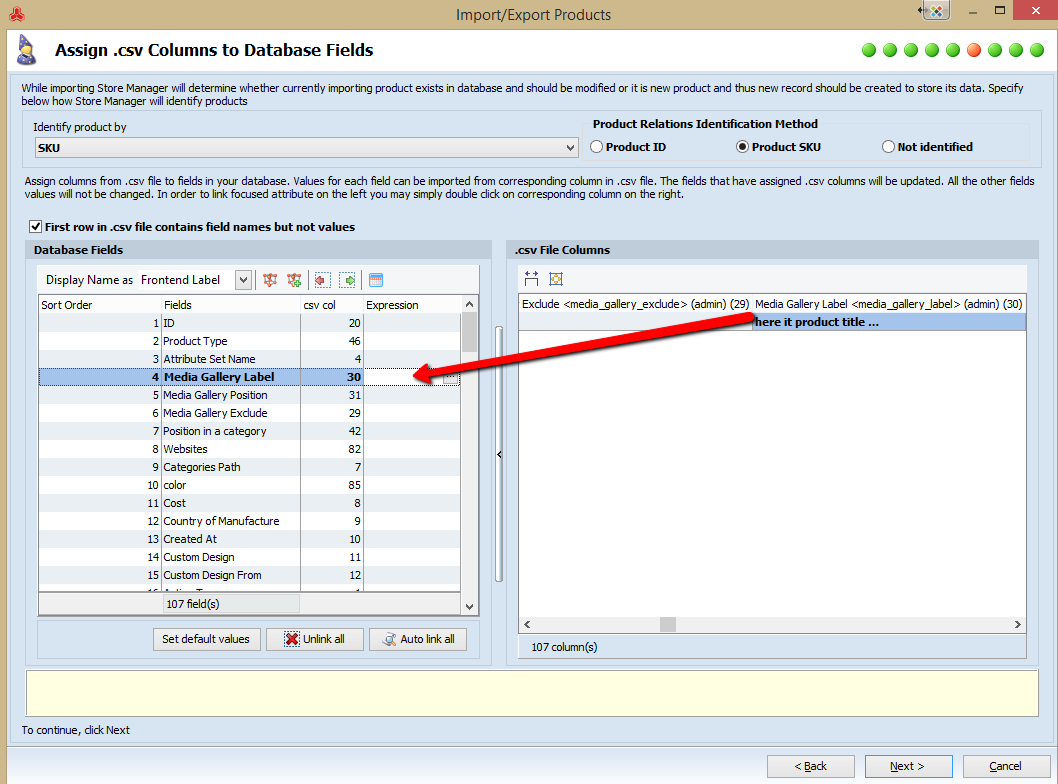Click the Unlink all button
The height and width of the screenshot is (784, 1058).
click(x=313, y=639)
